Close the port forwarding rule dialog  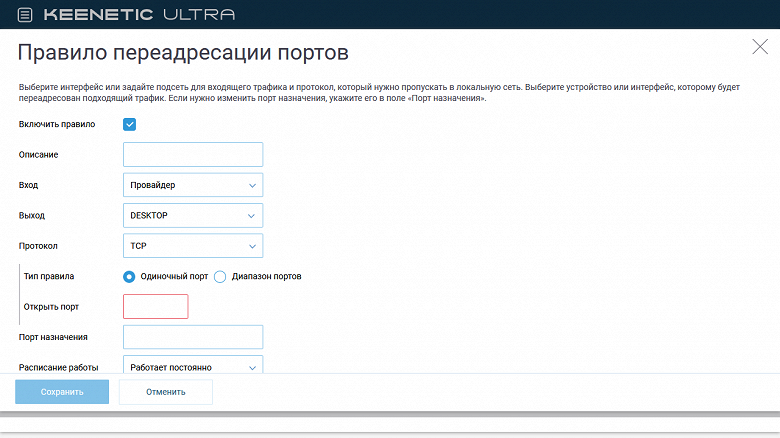[760, 47]
